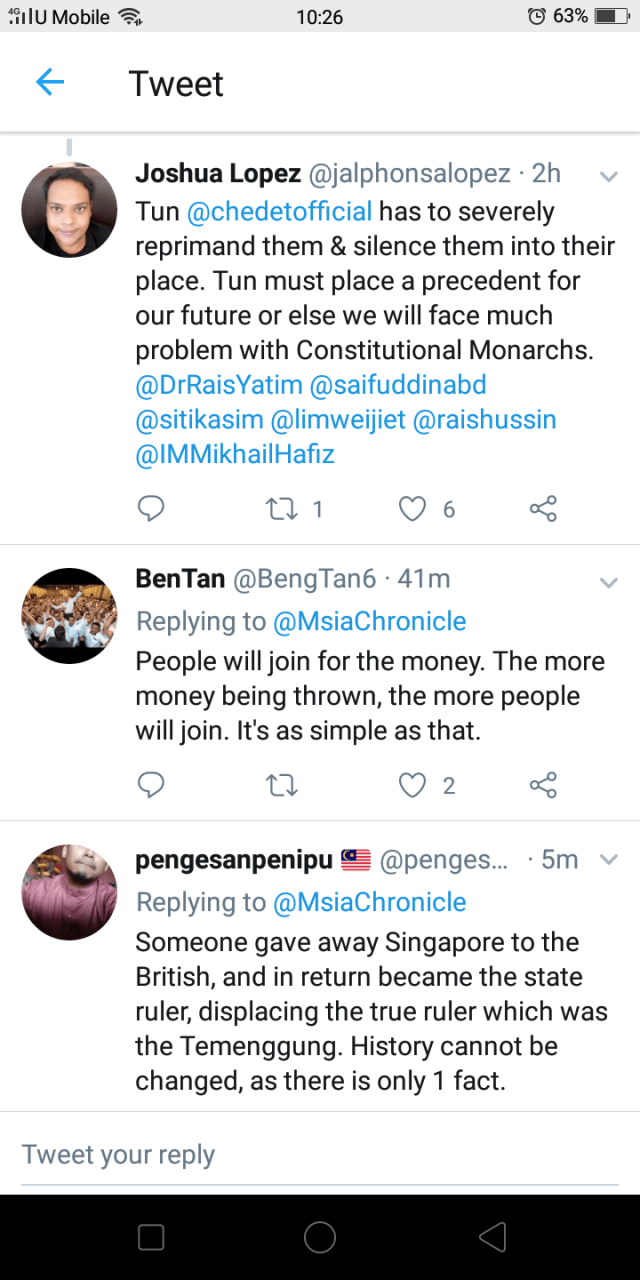Expand the menu chevron on BenTan's tweet
The height and width of the screenshot is (1280, 640).
(608, 582)
